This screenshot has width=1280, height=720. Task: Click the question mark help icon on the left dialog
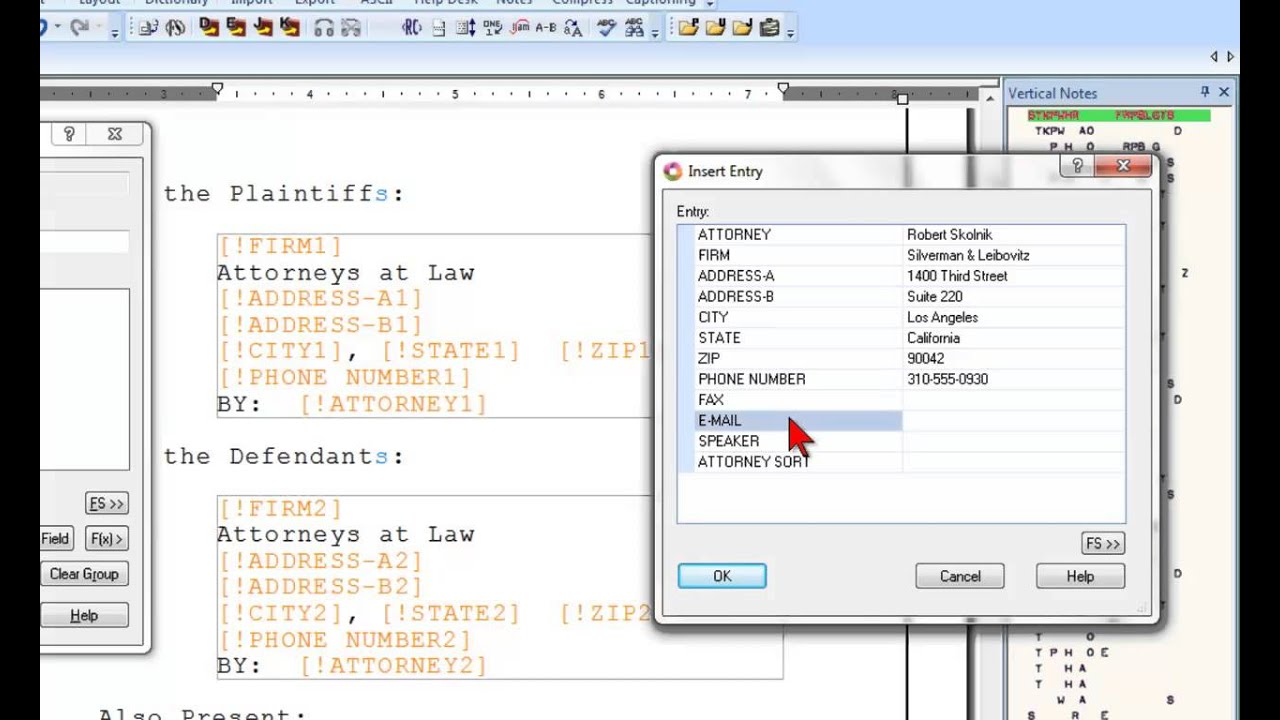click(x=69, y=134)
